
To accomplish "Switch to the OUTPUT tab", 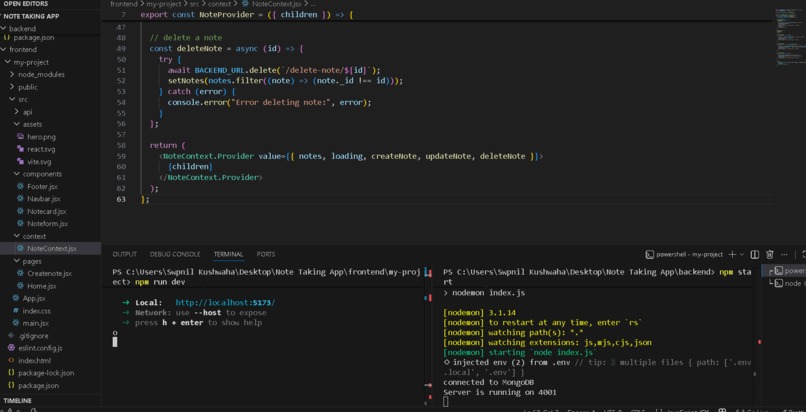I will [124, 254].
